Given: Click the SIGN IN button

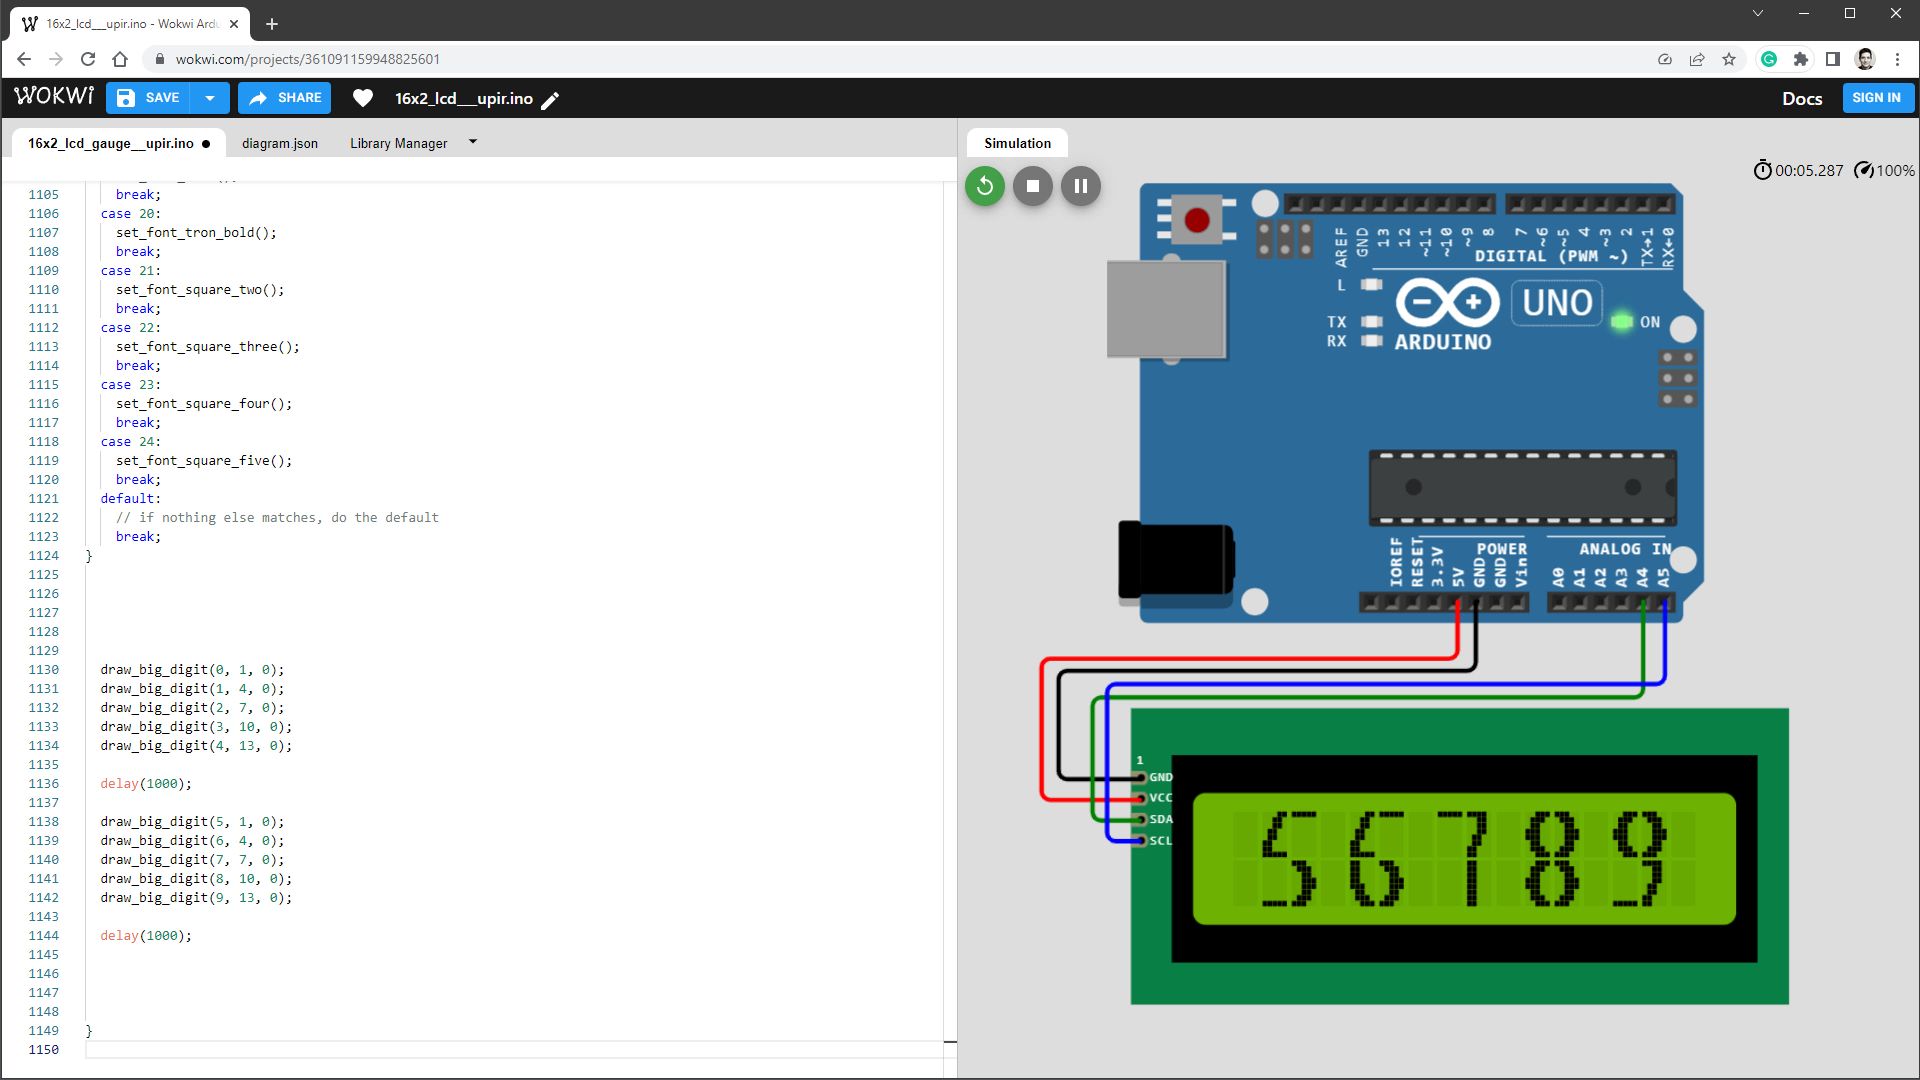Looking at the screenshot, I should click(x=1877, y=98).
